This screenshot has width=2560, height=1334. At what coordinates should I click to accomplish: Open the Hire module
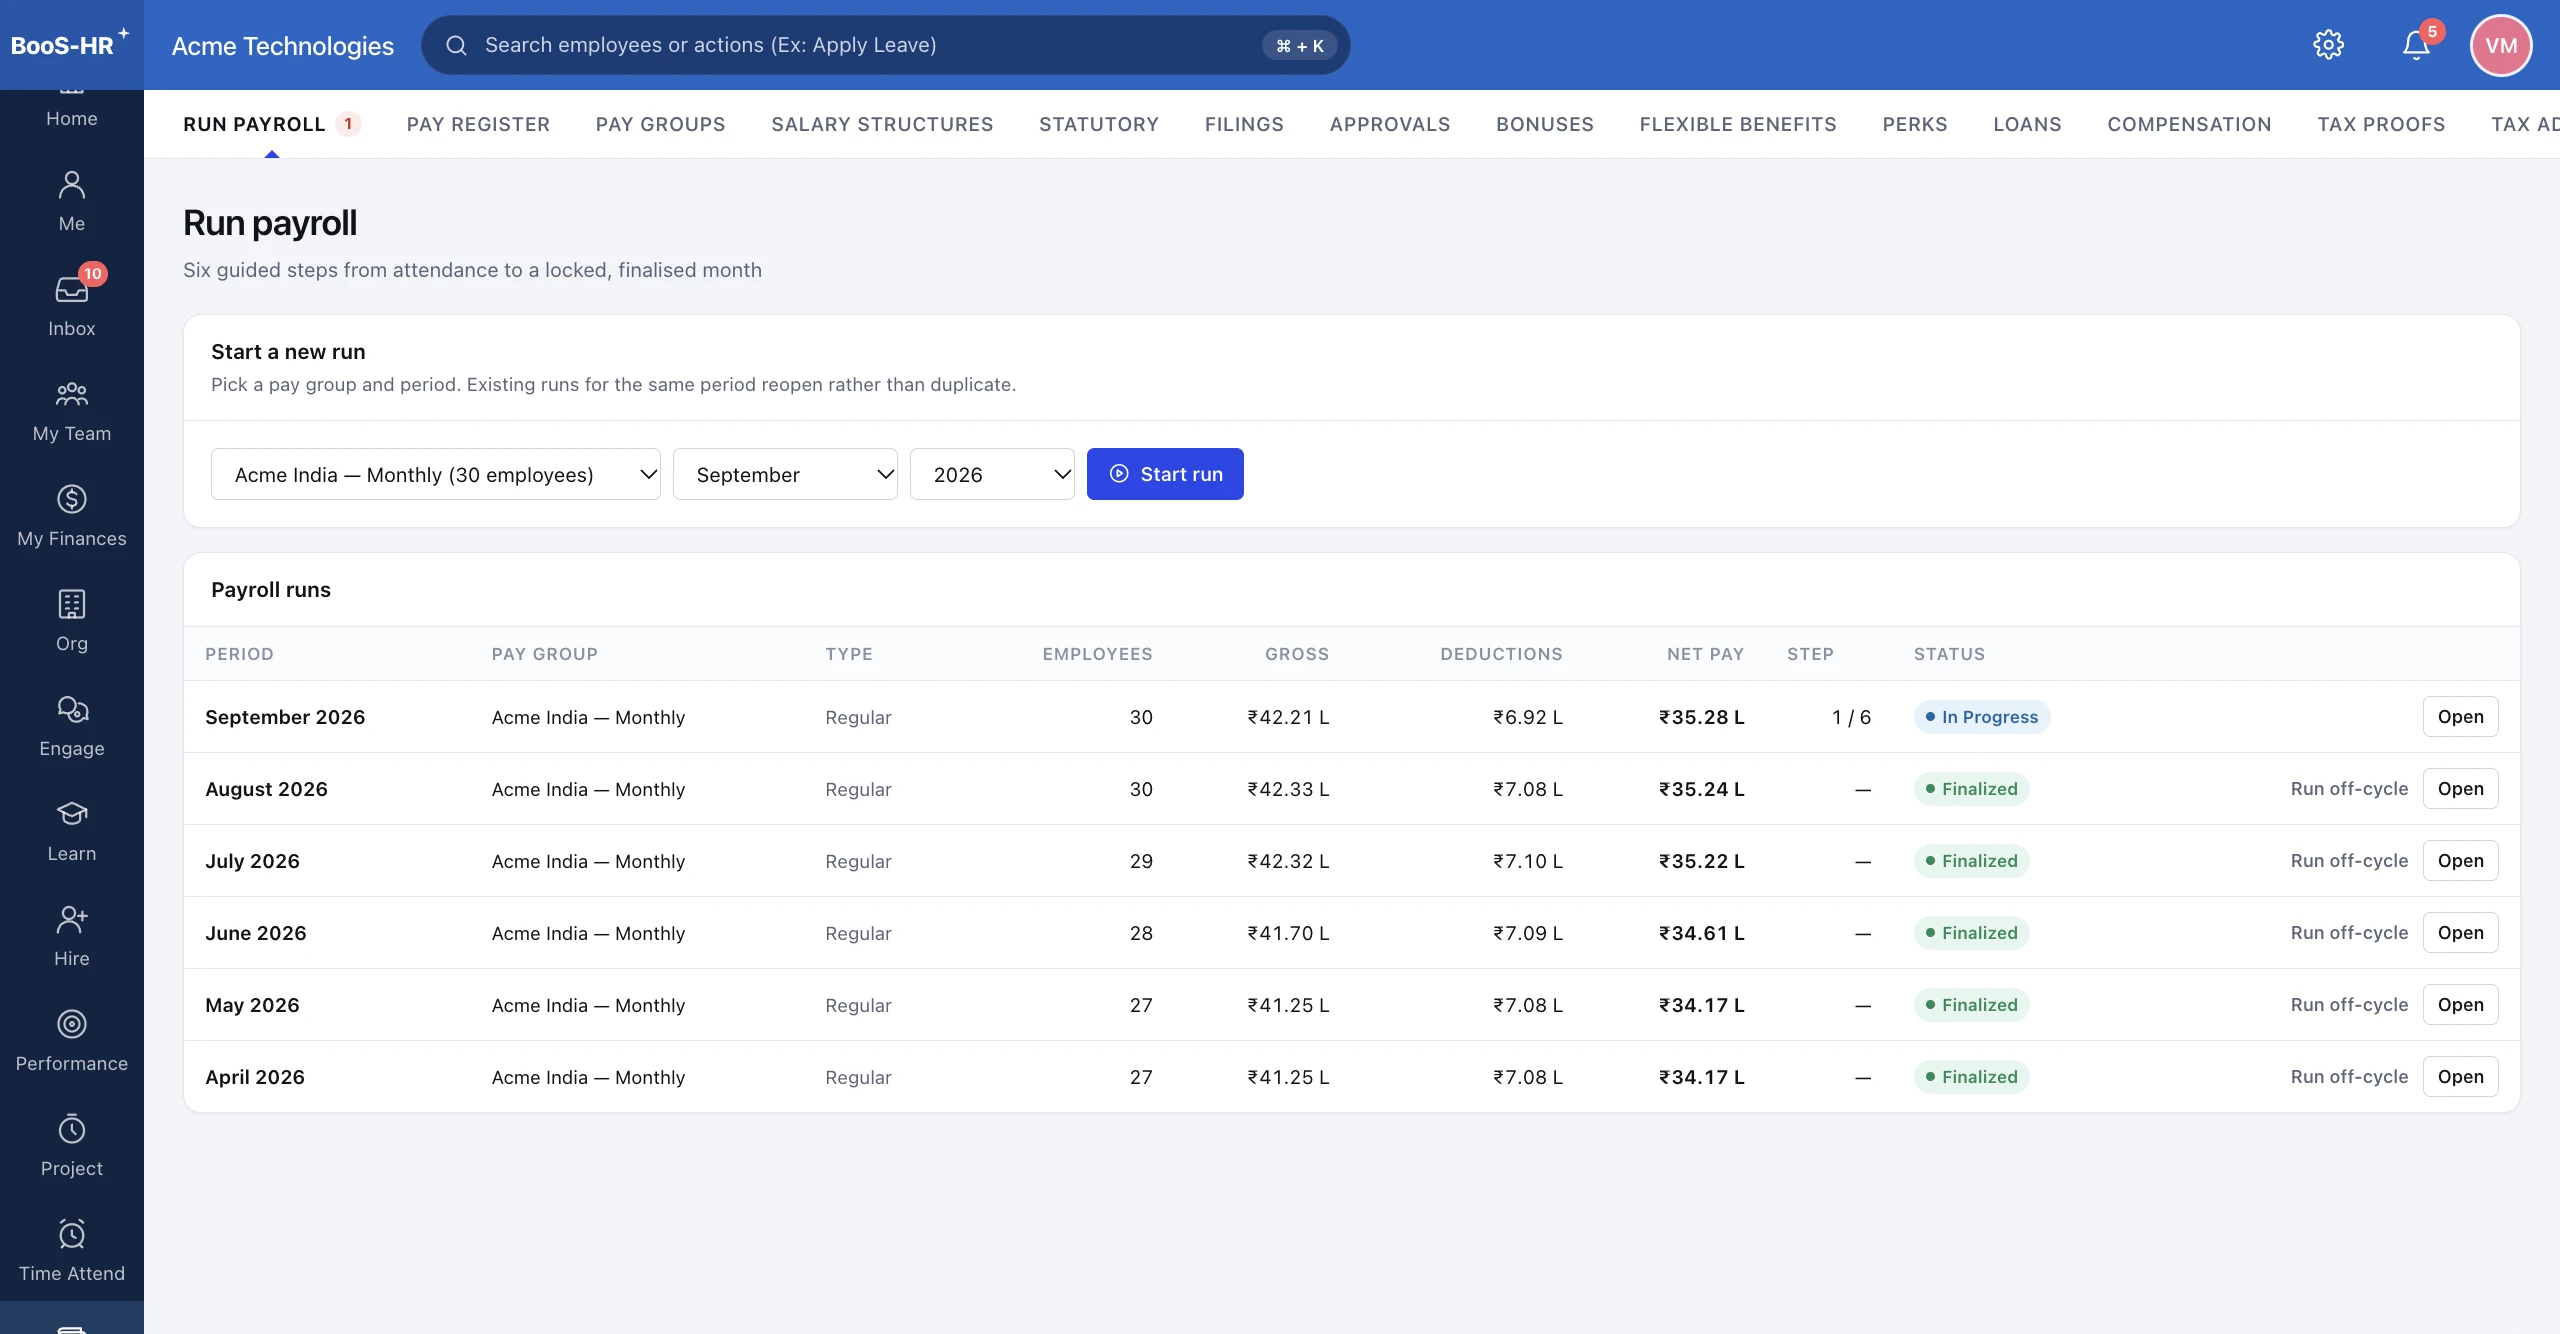[x=71, y=937]
